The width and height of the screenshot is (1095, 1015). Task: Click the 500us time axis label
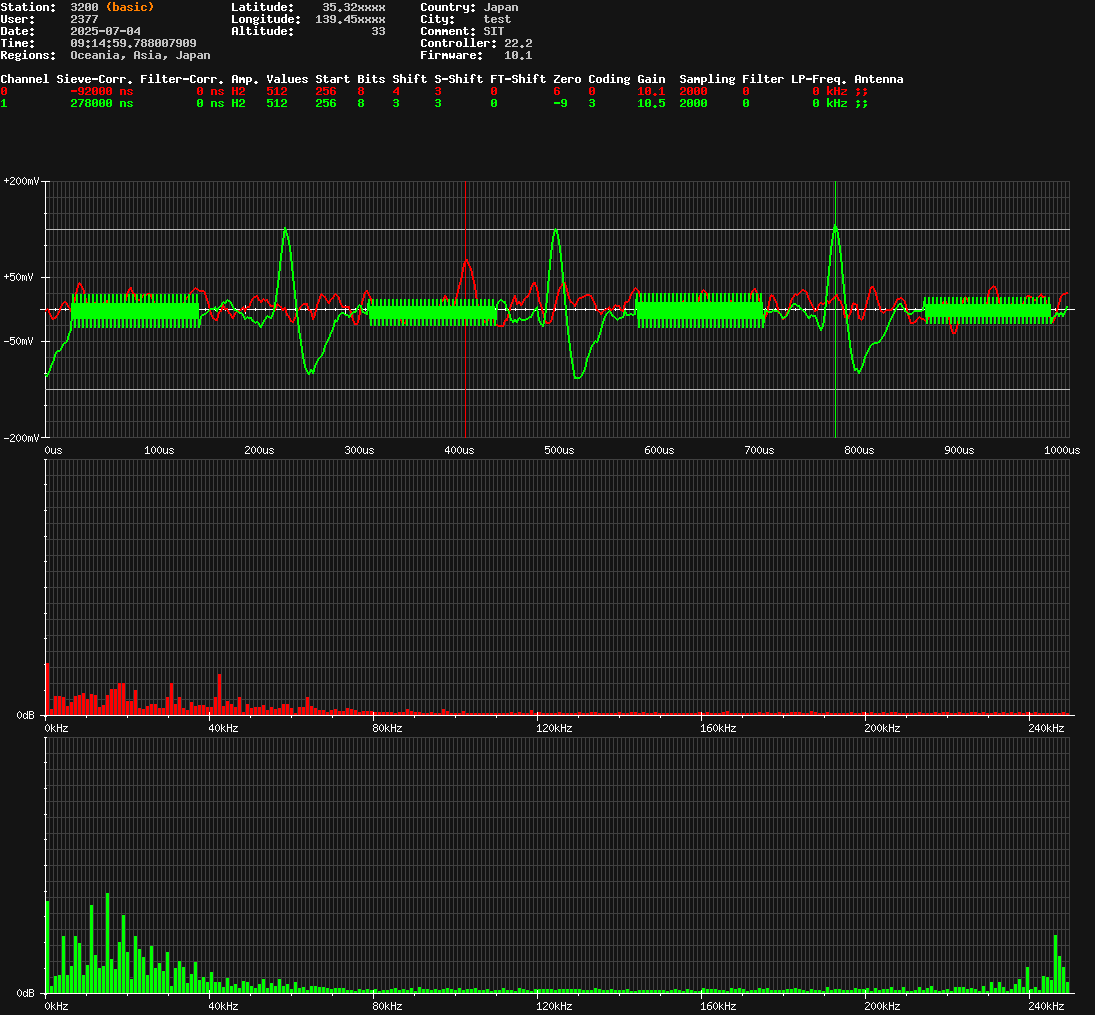(559, 450)
